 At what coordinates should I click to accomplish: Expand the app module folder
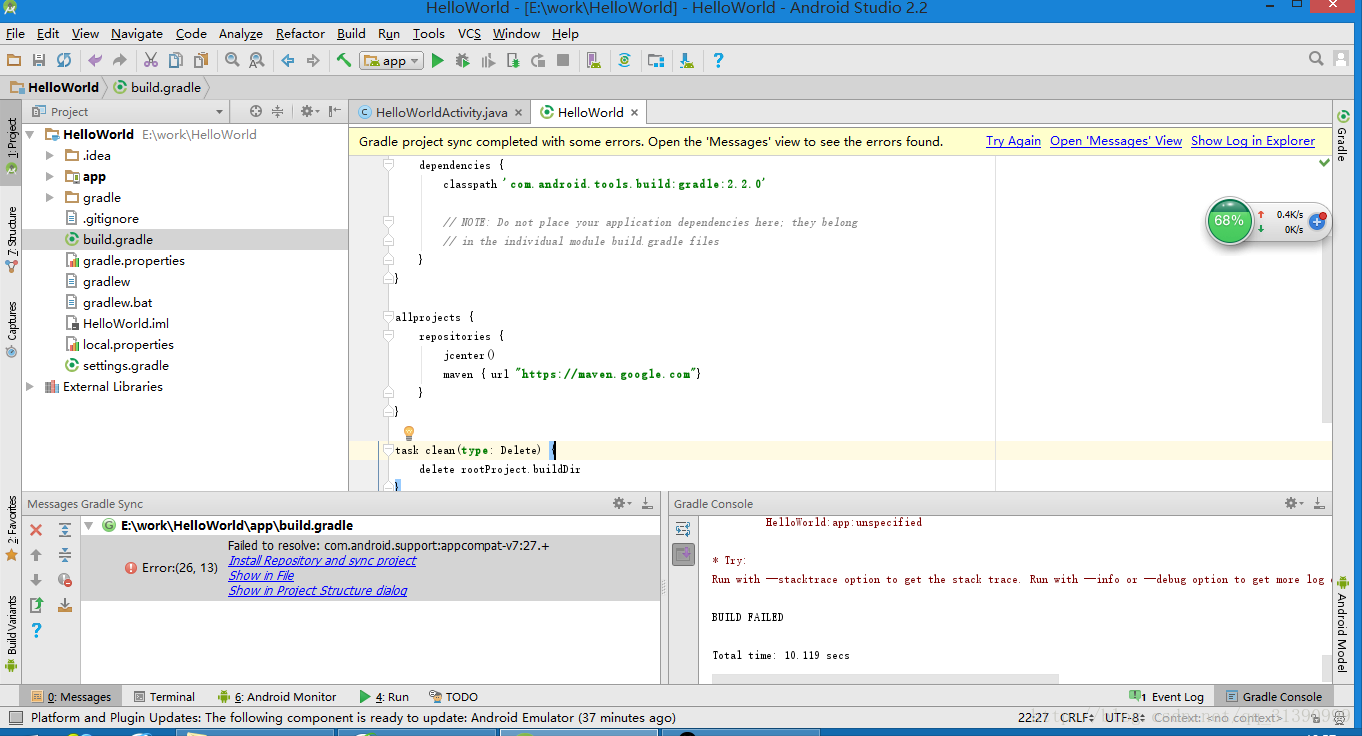tap(50, 176)
